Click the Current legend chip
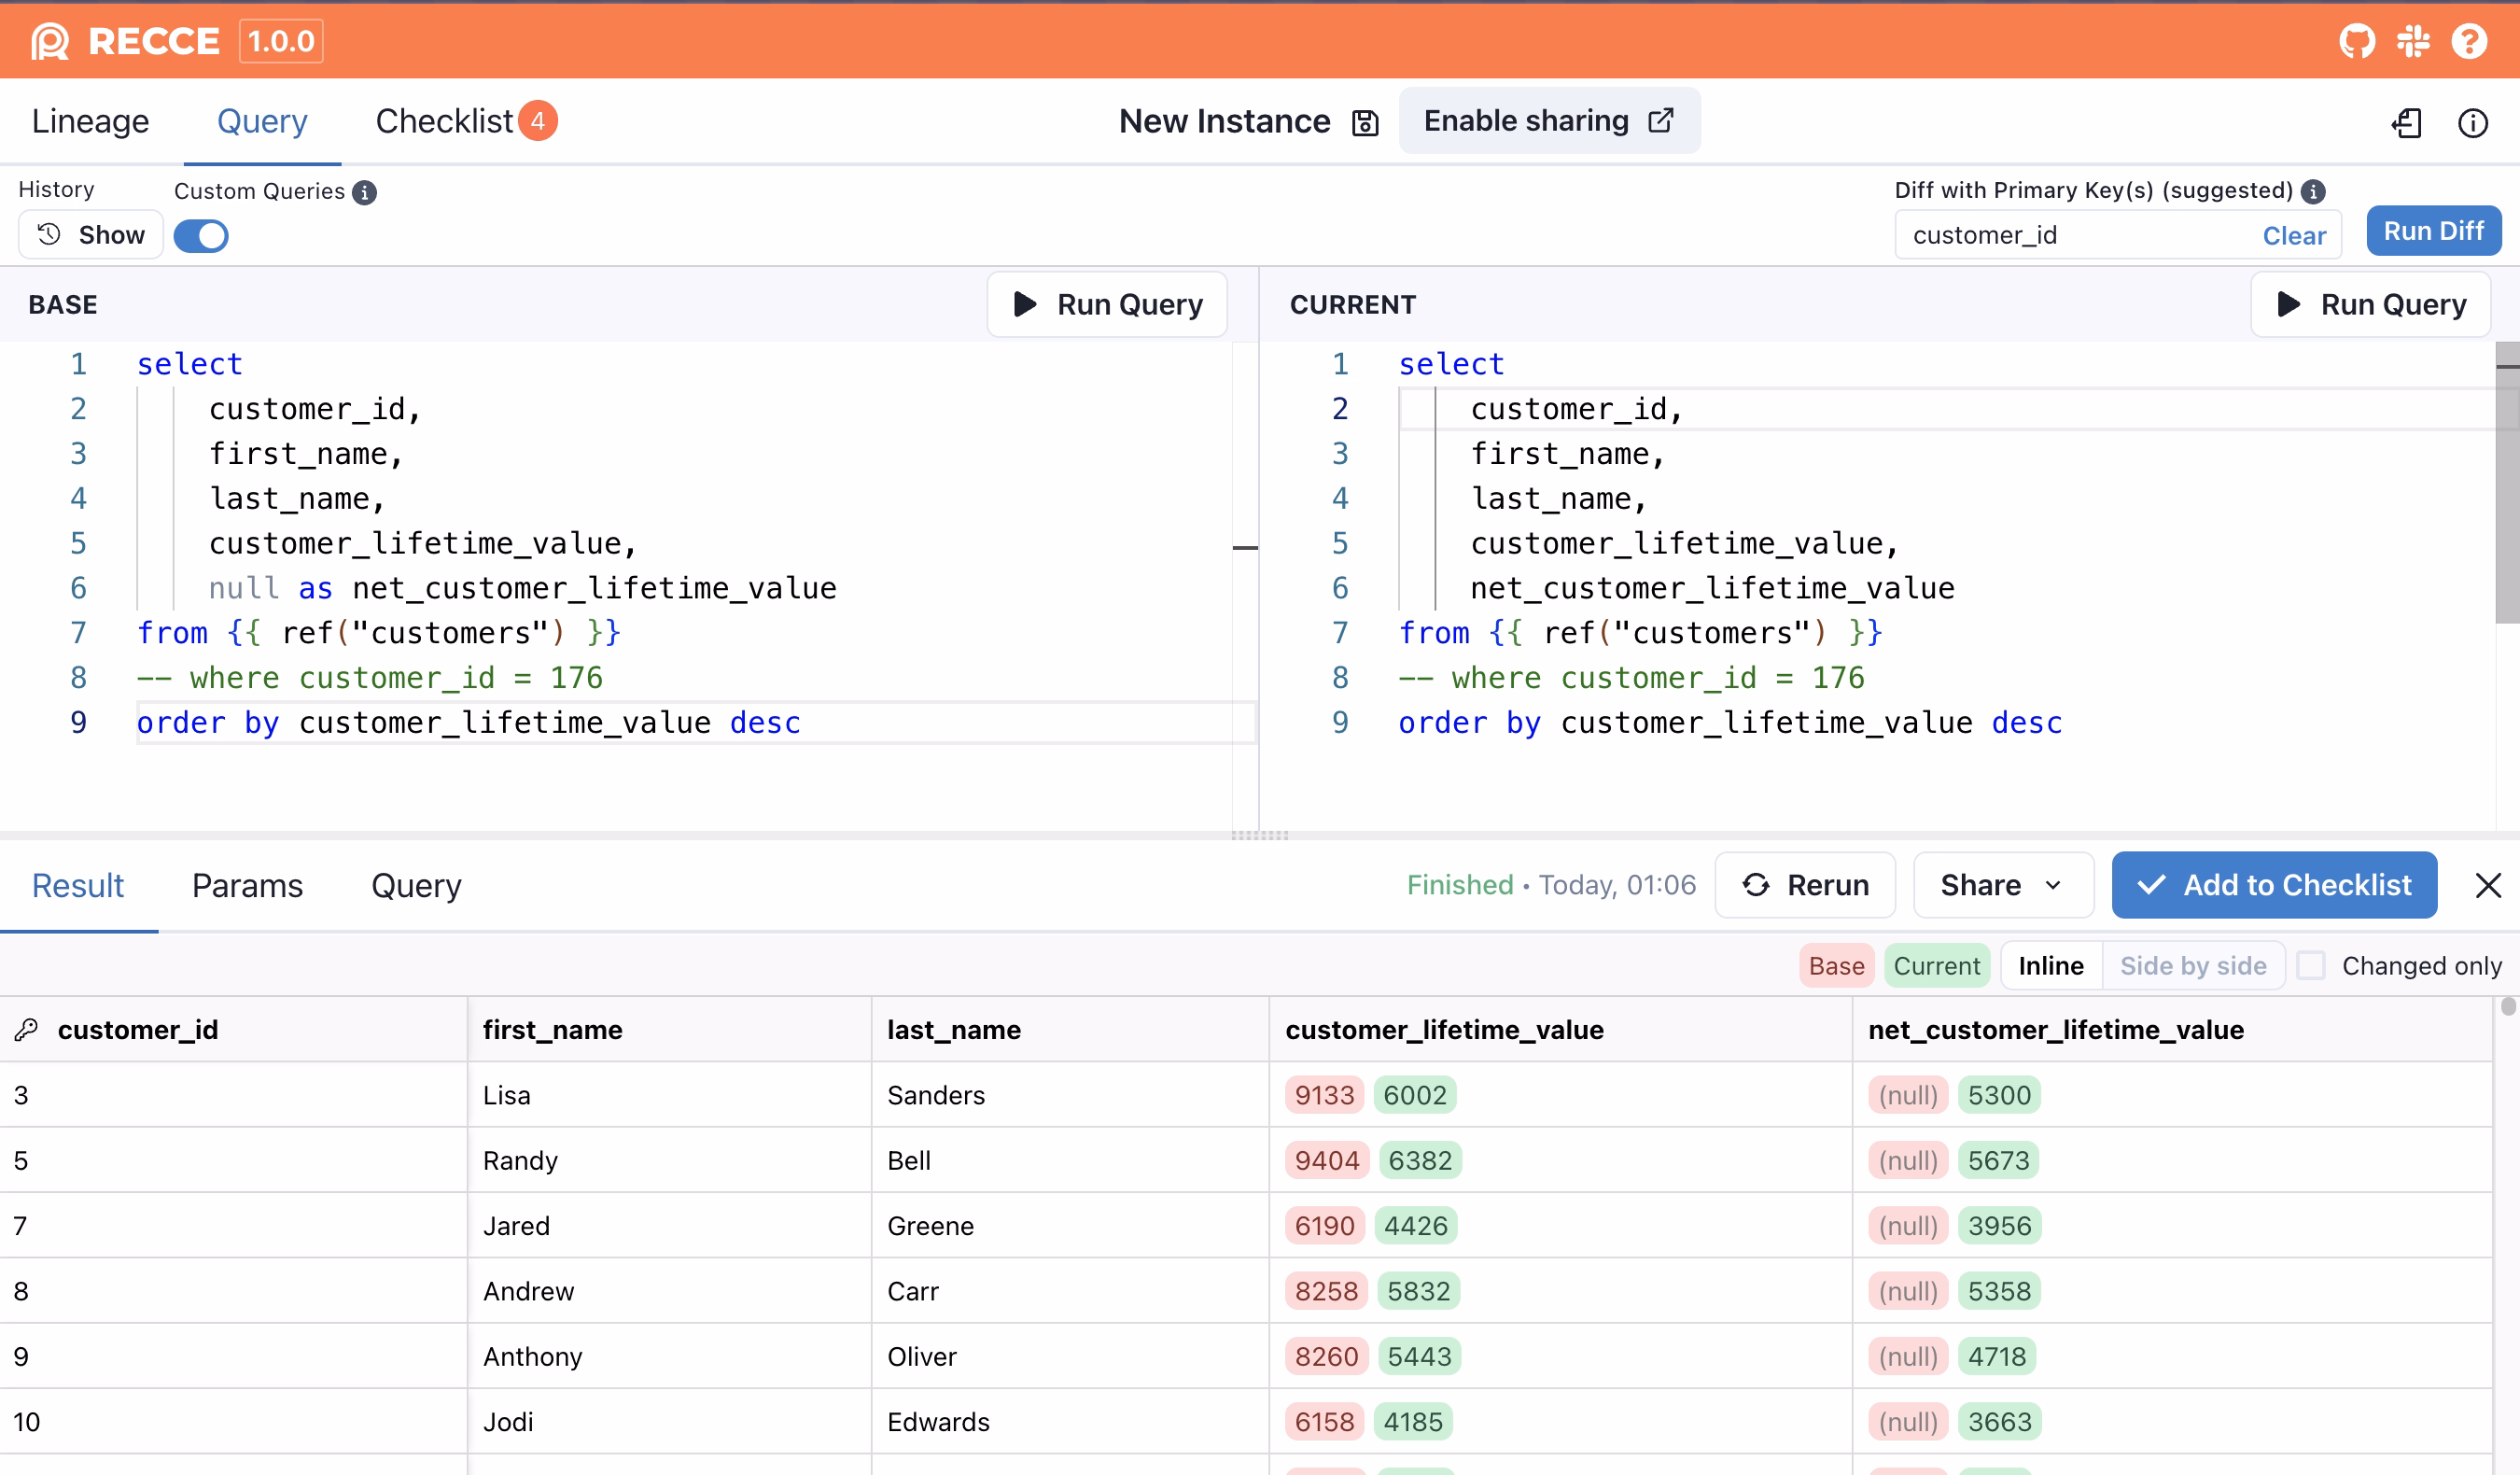The image size is (2520, 1475). click(1936, 965)
